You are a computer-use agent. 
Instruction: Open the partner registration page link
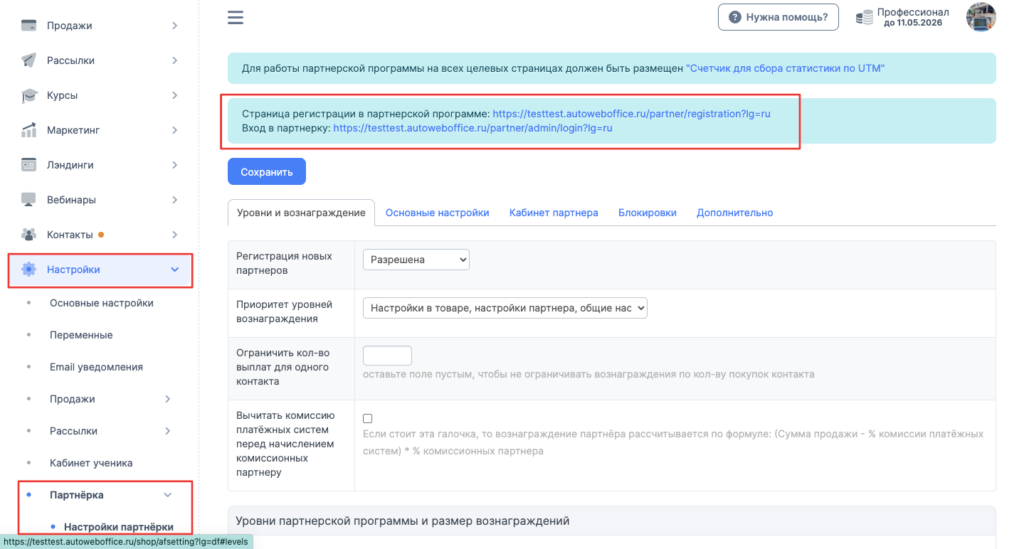point(631,114)
